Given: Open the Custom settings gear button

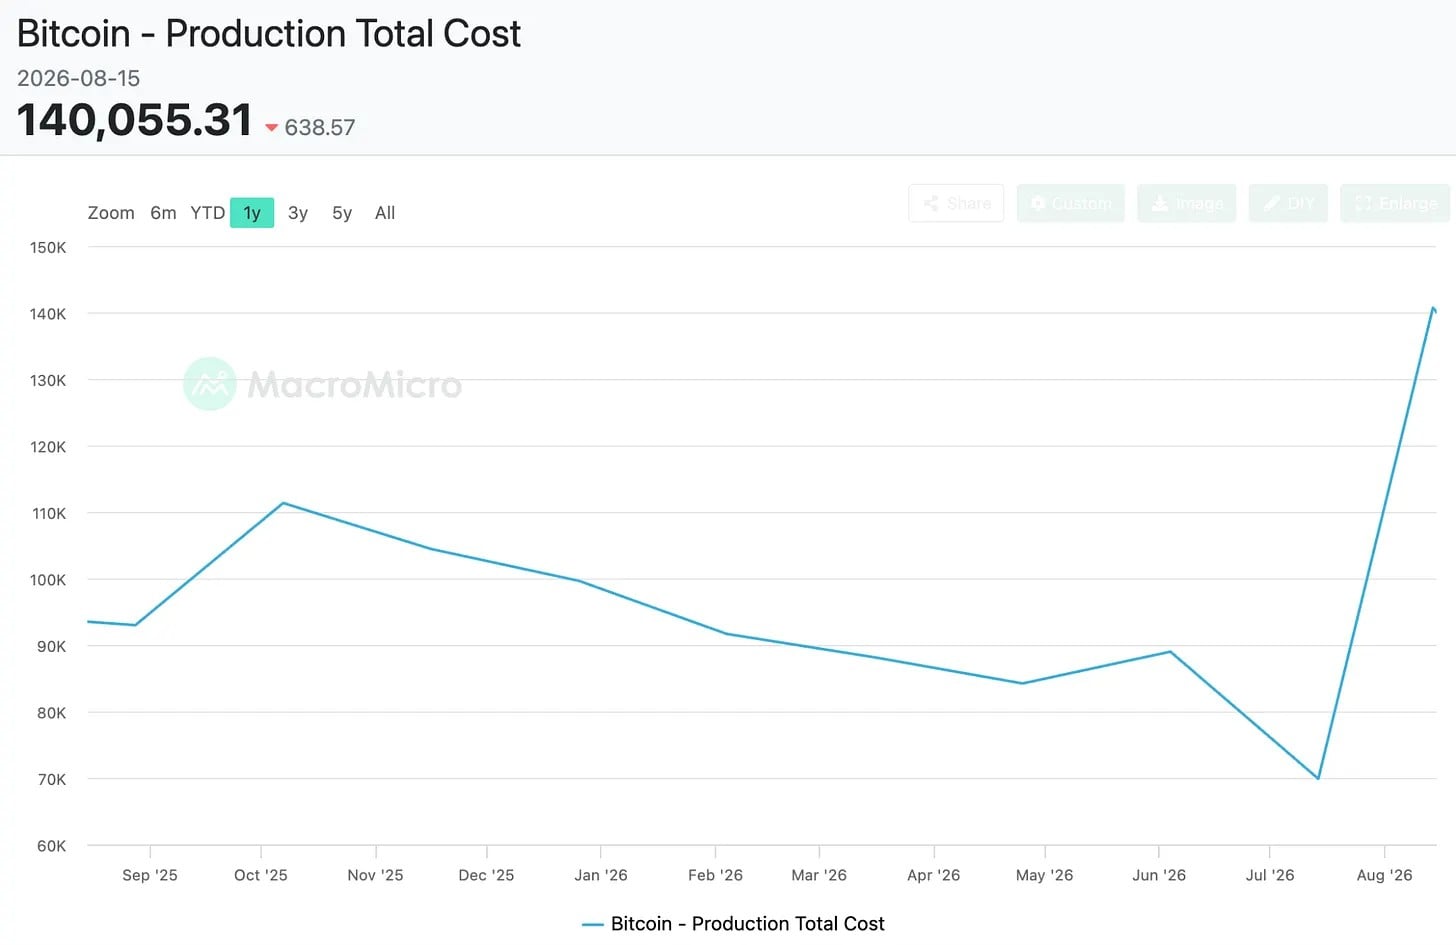Looking at the screenshot, I should click(1071, 203).
